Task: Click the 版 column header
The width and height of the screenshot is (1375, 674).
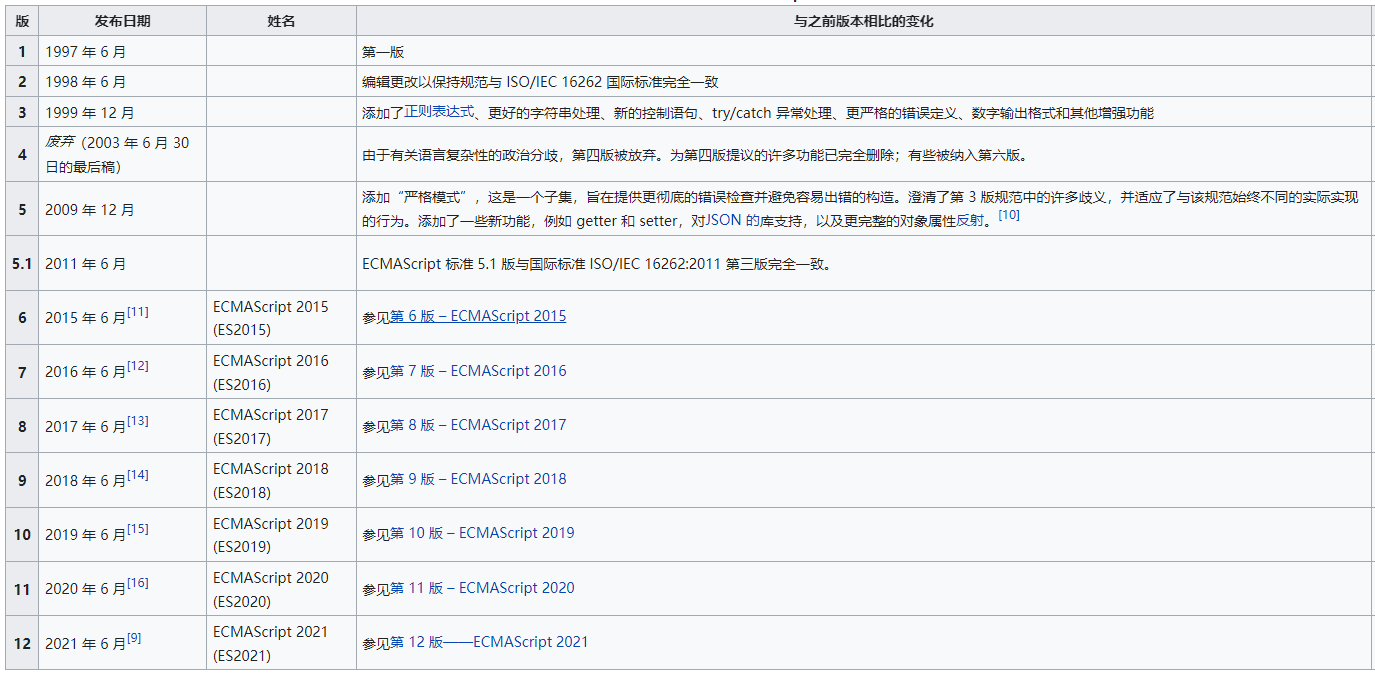Action: 22,21
